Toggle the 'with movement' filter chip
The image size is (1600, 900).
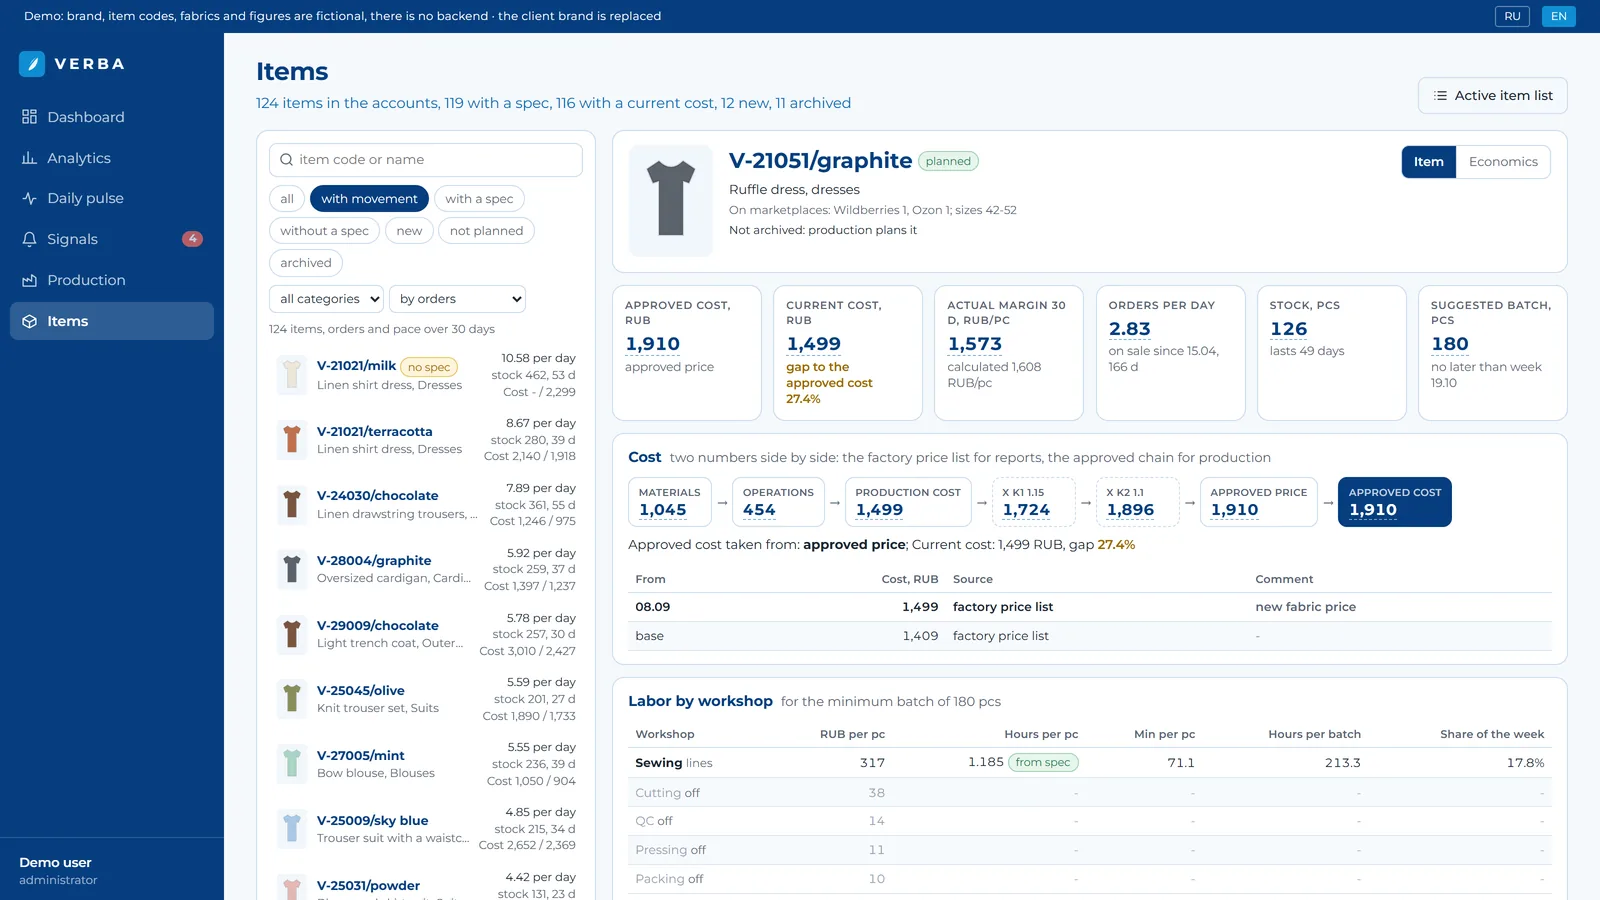[369, 199]
